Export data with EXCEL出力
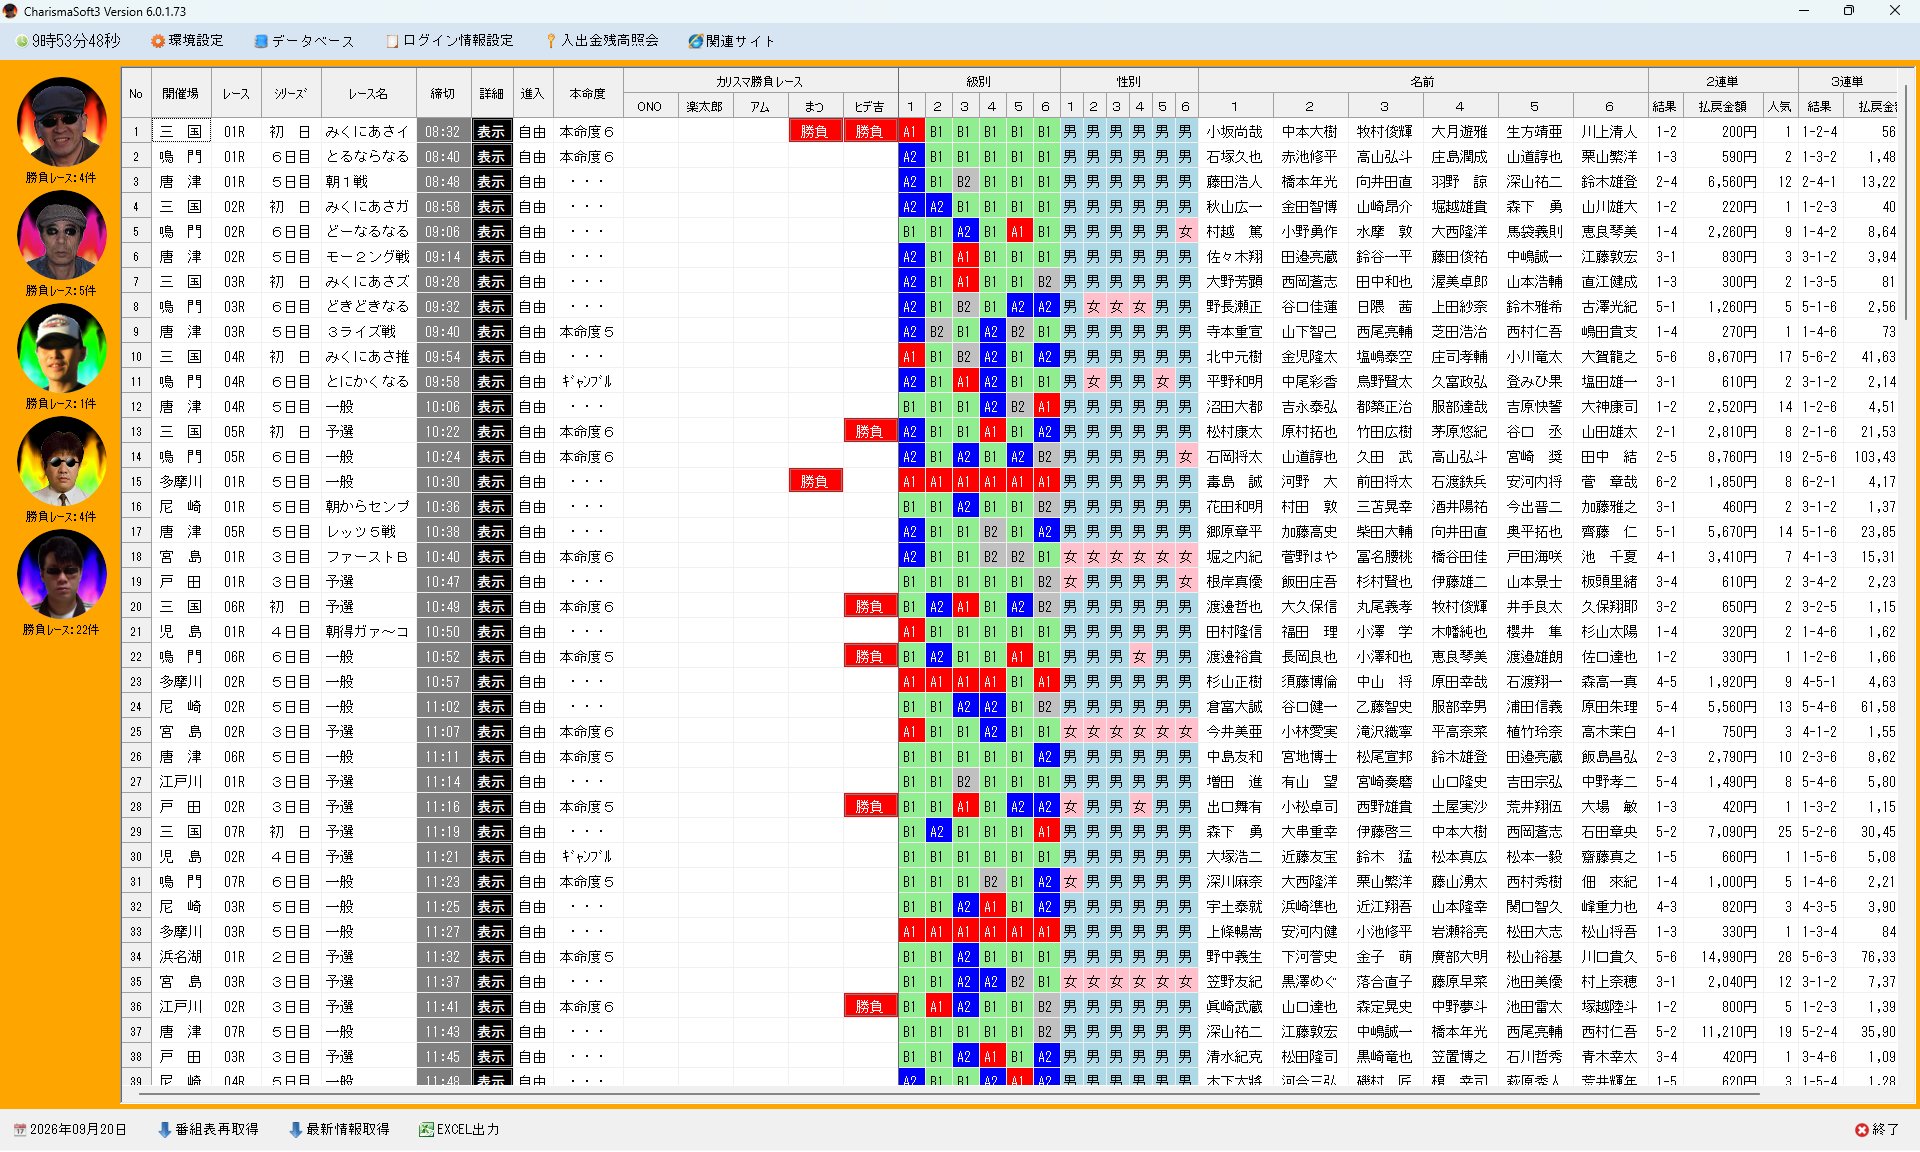Image resolution: width=1920 pixels, height=1152 pixels. pyautogui.click(x=459, y=1129)
